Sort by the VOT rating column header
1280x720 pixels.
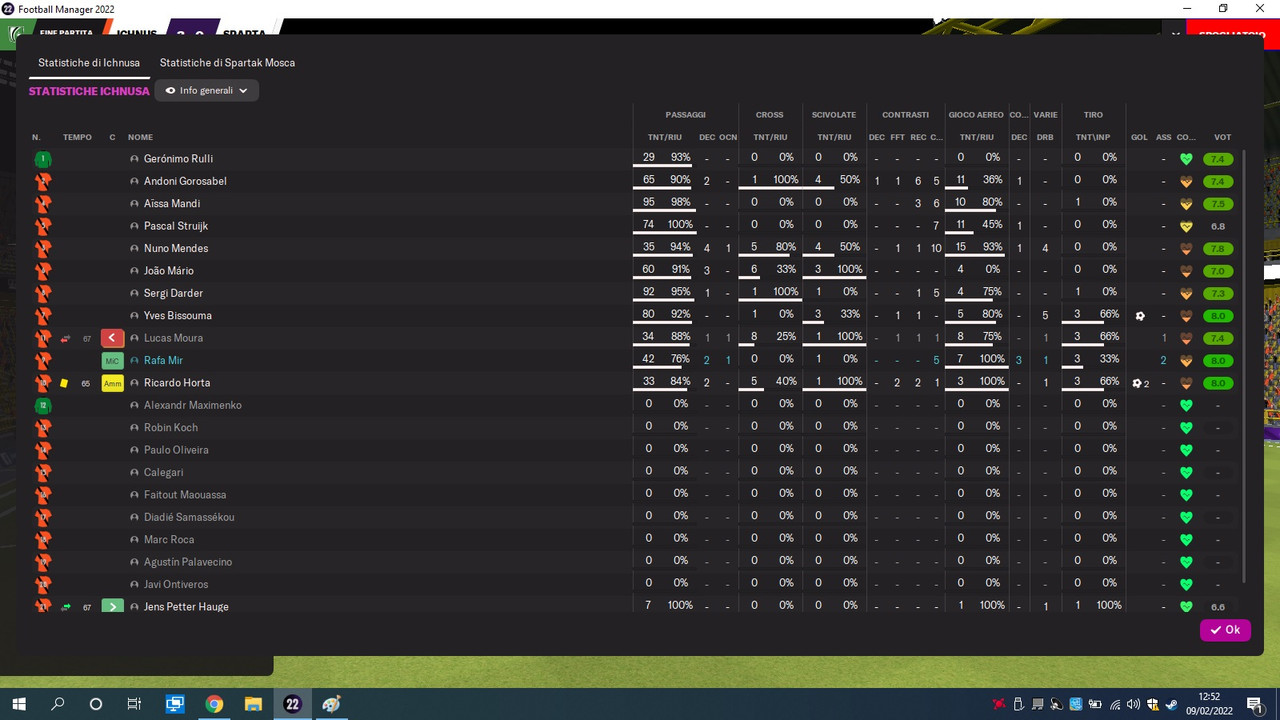tap(1222, 137)
